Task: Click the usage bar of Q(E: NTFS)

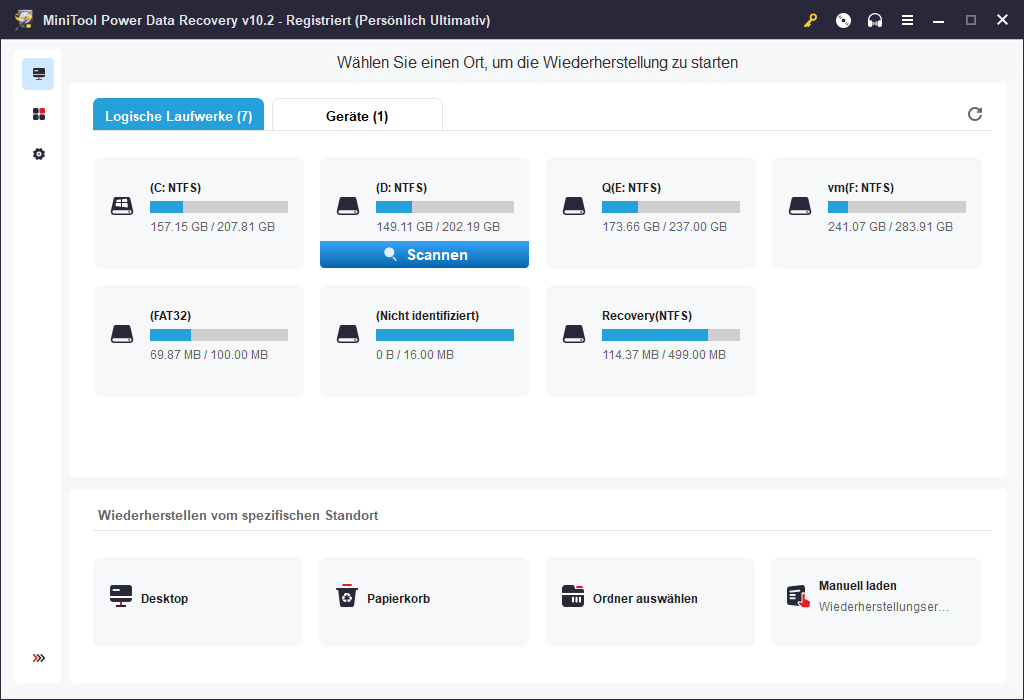Action: coord(671,207)
